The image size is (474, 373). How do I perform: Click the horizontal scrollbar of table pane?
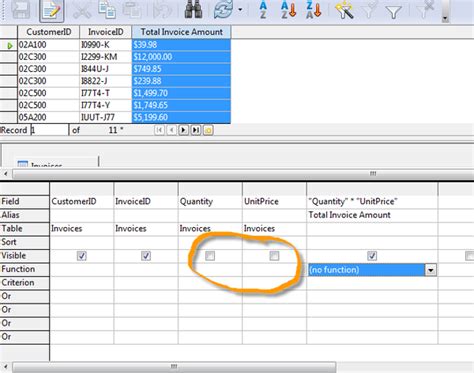[243, 174]
